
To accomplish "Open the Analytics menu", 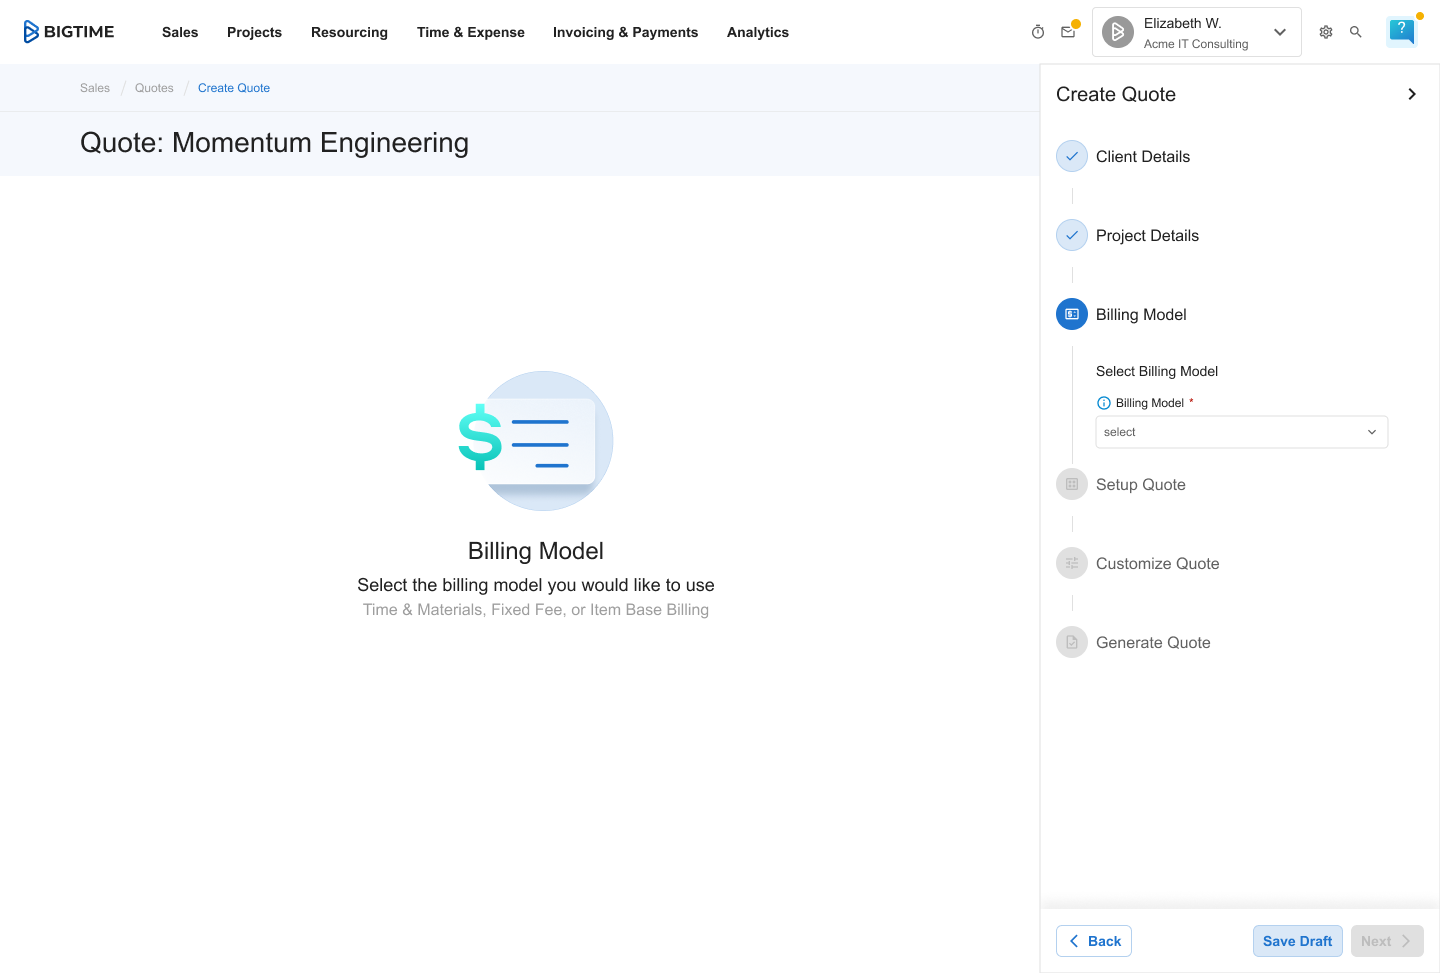I will coord(757,32).
